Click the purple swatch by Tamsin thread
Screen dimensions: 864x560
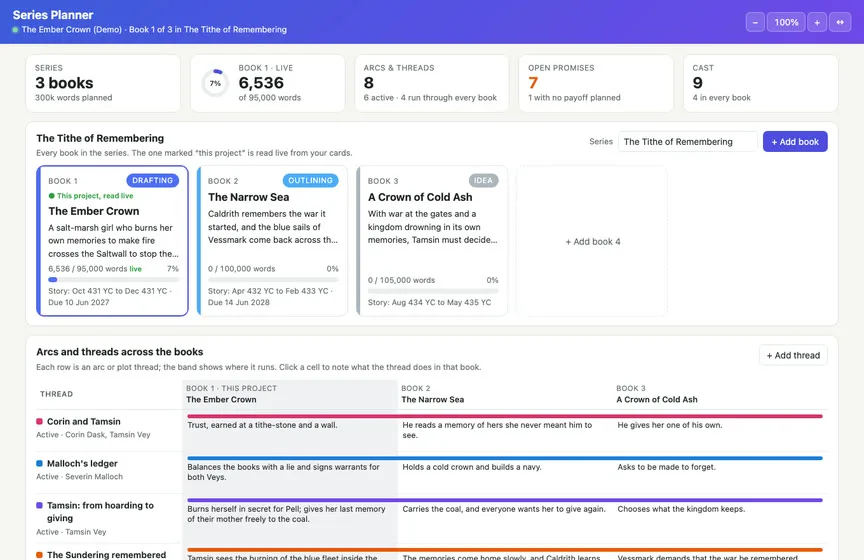click(39, 505)
